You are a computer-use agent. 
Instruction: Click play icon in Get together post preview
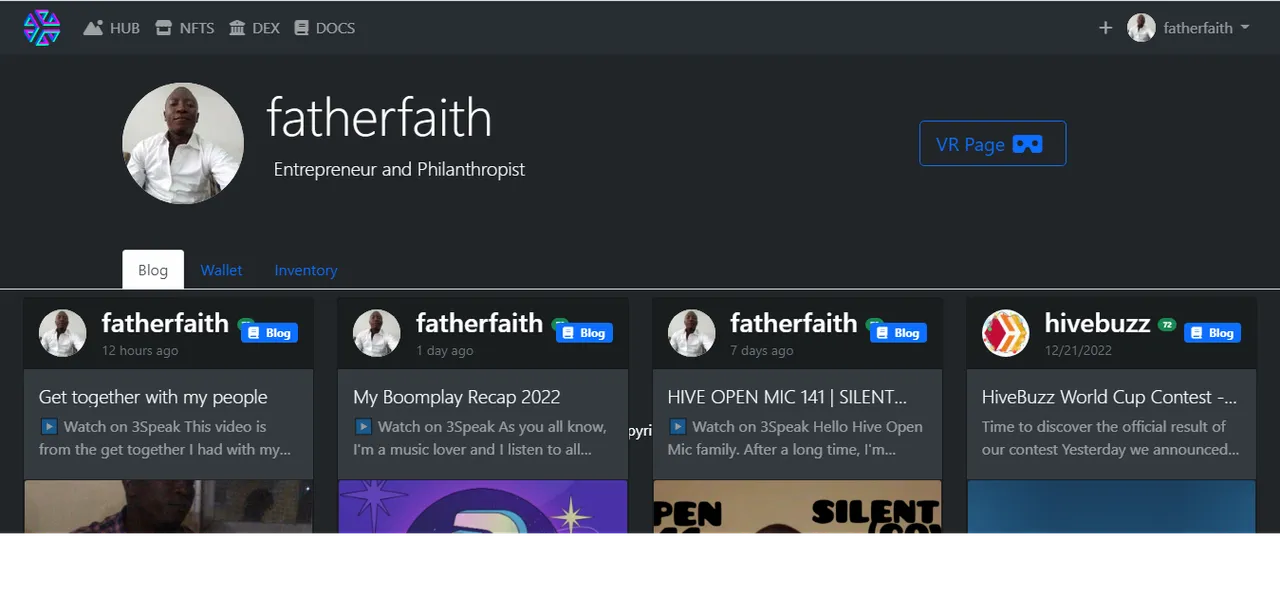coord(49,427)
